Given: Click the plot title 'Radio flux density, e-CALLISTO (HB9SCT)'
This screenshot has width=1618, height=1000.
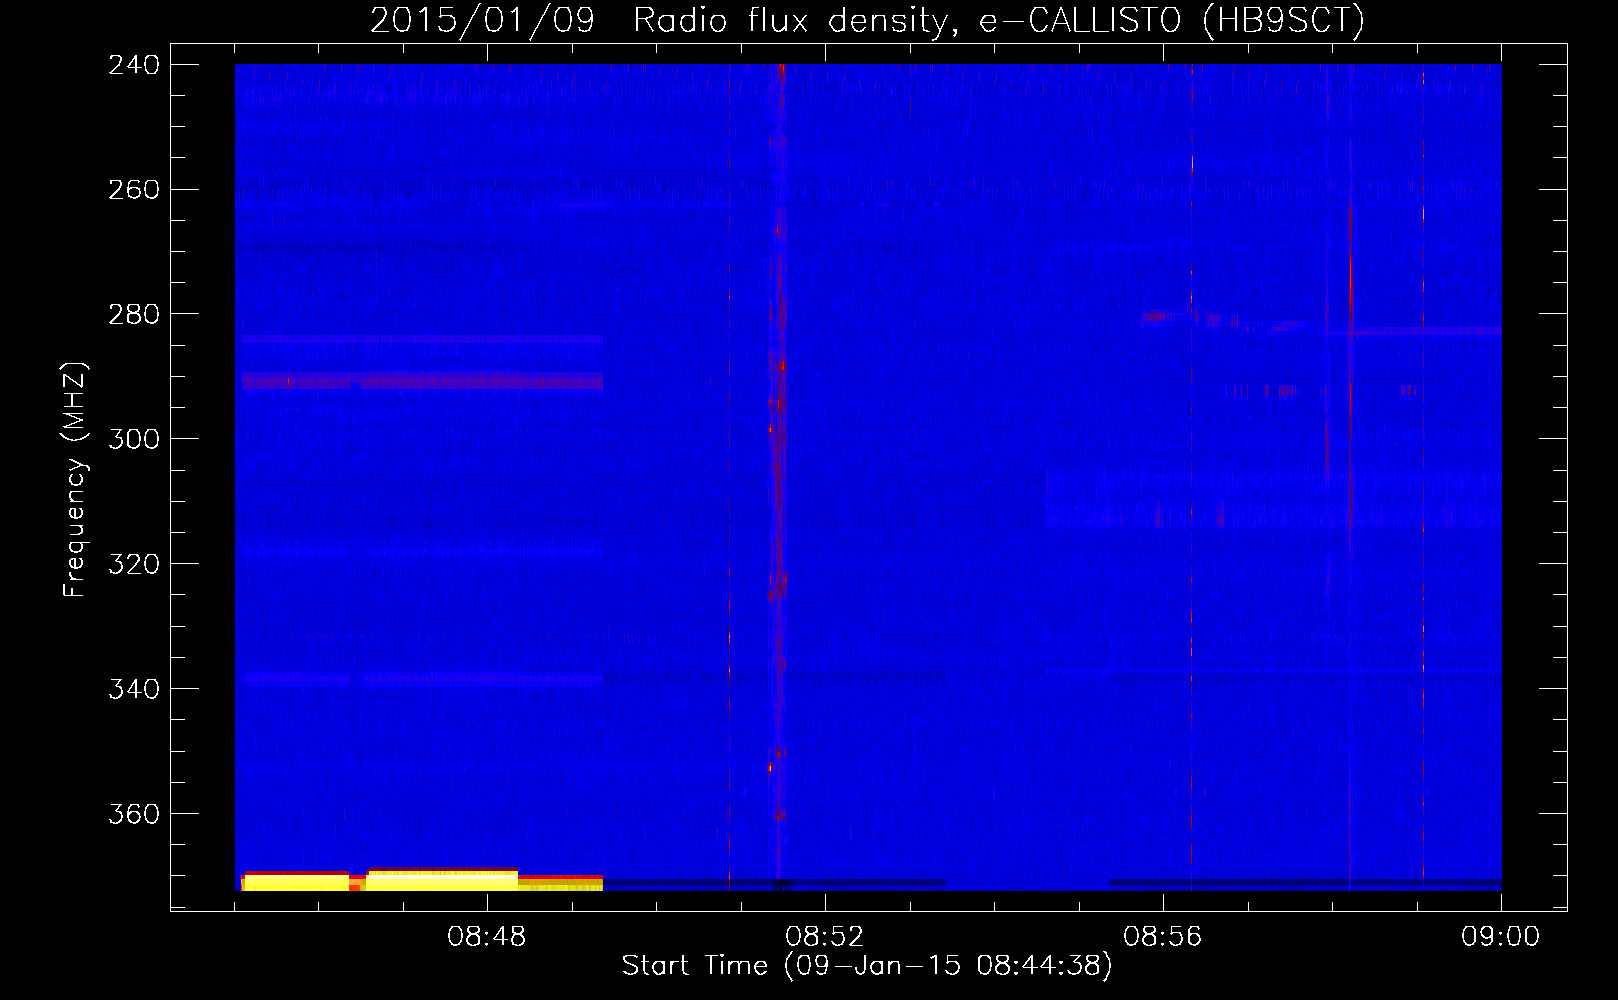Looking at the screenshot, I should pos(998,21).
